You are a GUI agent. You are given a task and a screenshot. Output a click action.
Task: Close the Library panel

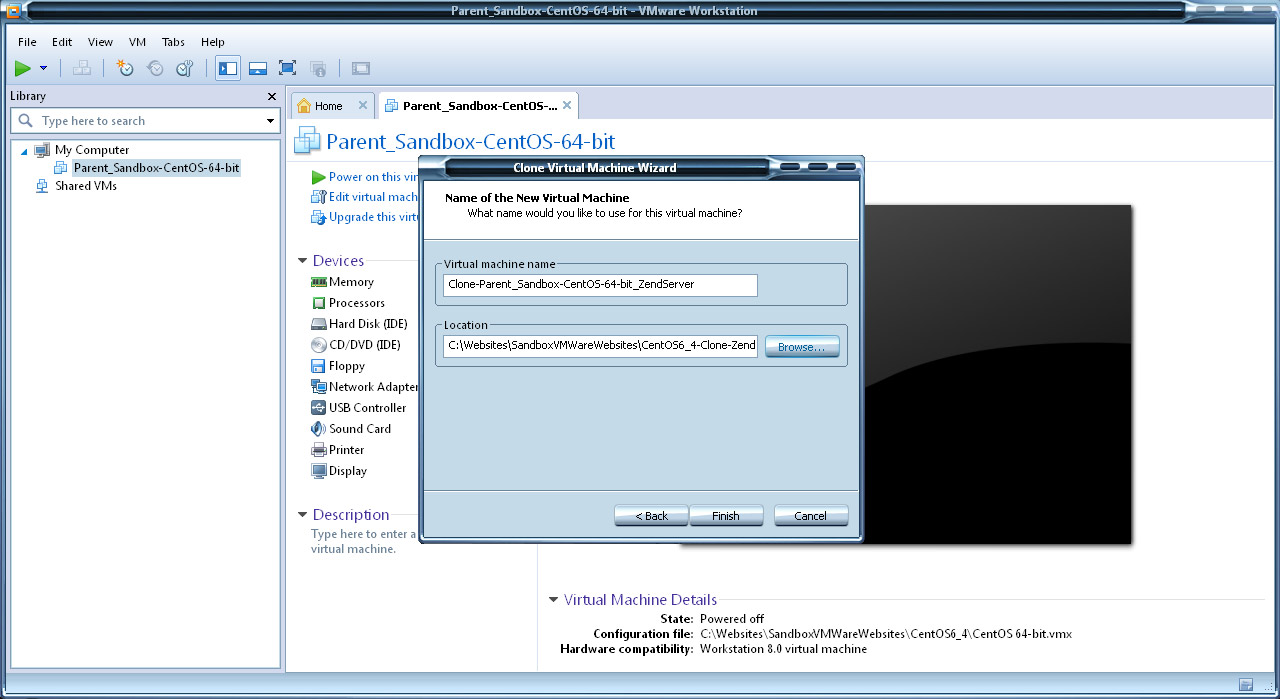272,96
